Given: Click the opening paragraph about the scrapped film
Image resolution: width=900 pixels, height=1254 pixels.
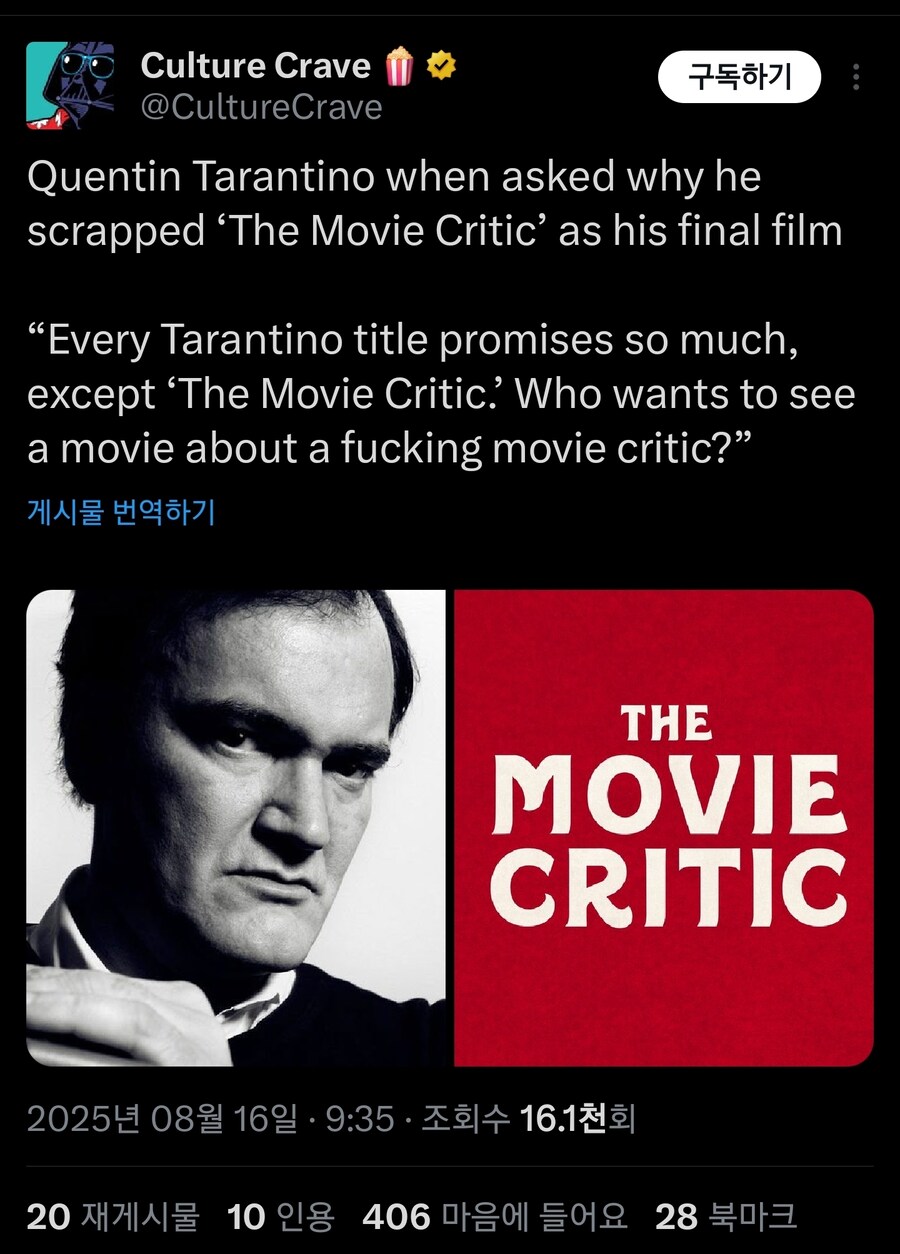Looking at the screenshot, I should click(434, 204).
